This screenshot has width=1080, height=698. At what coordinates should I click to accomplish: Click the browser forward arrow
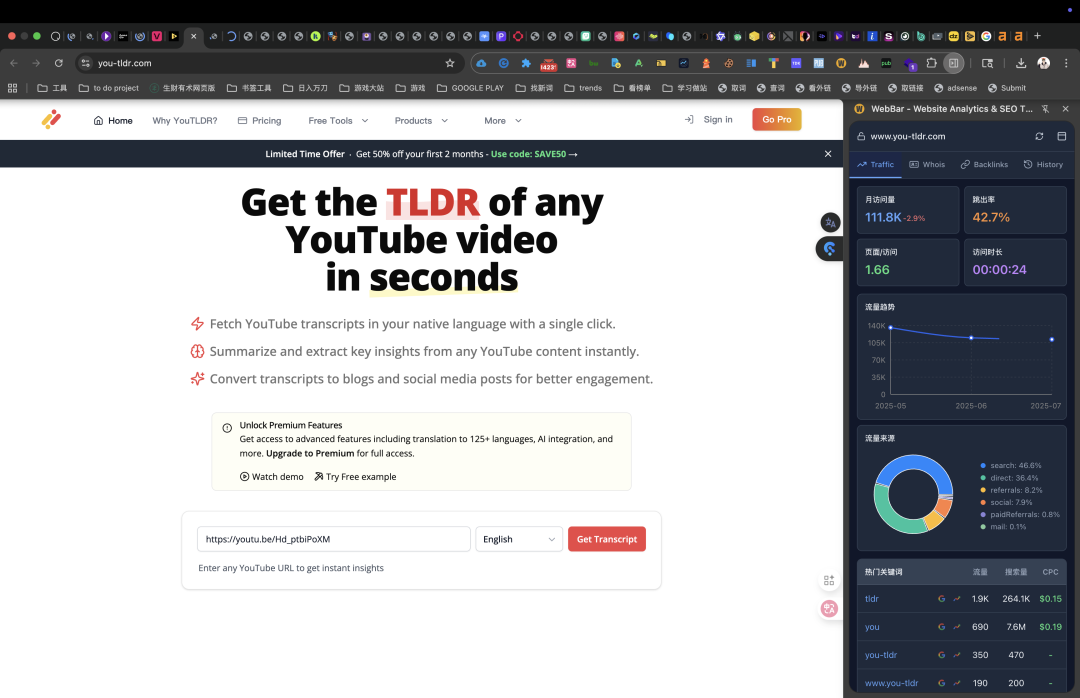click(x=36, y=63)
